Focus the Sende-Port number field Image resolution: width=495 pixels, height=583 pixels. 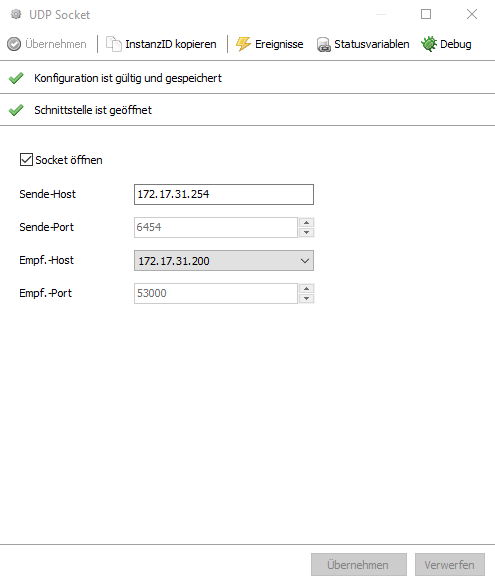point(216,228)
